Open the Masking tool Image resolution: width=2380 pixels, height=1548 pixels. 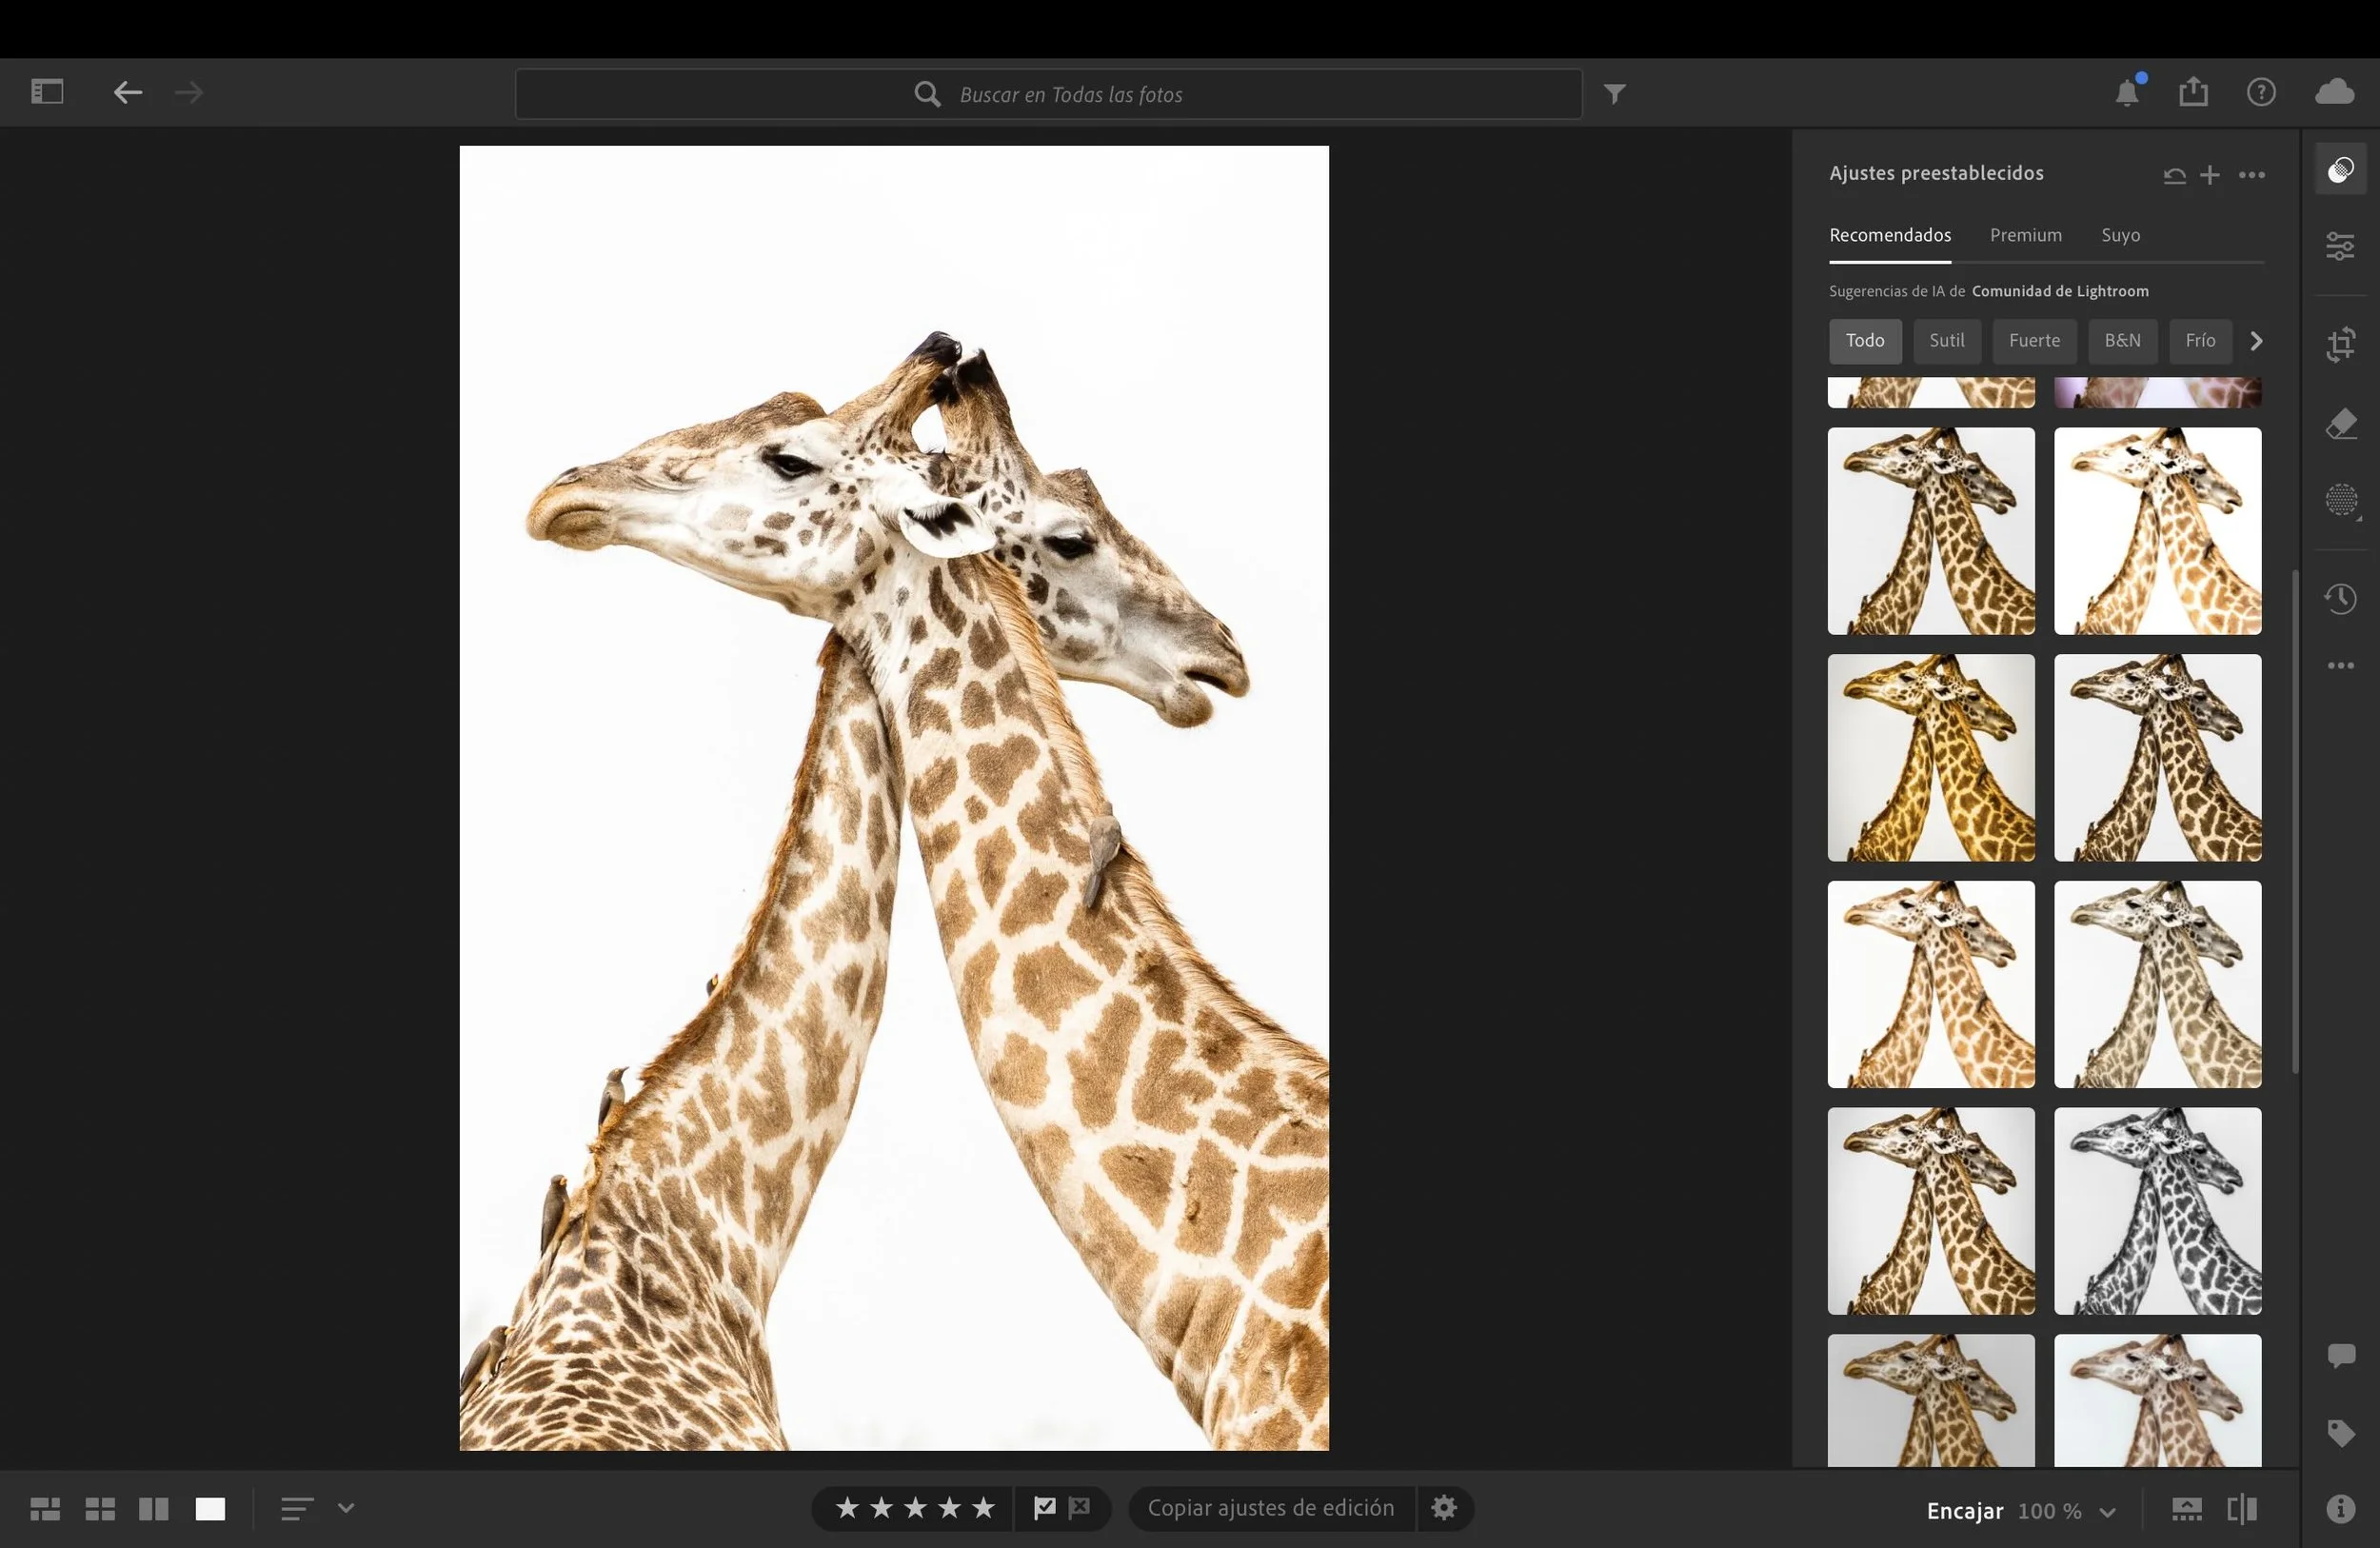coord(2340,500)
